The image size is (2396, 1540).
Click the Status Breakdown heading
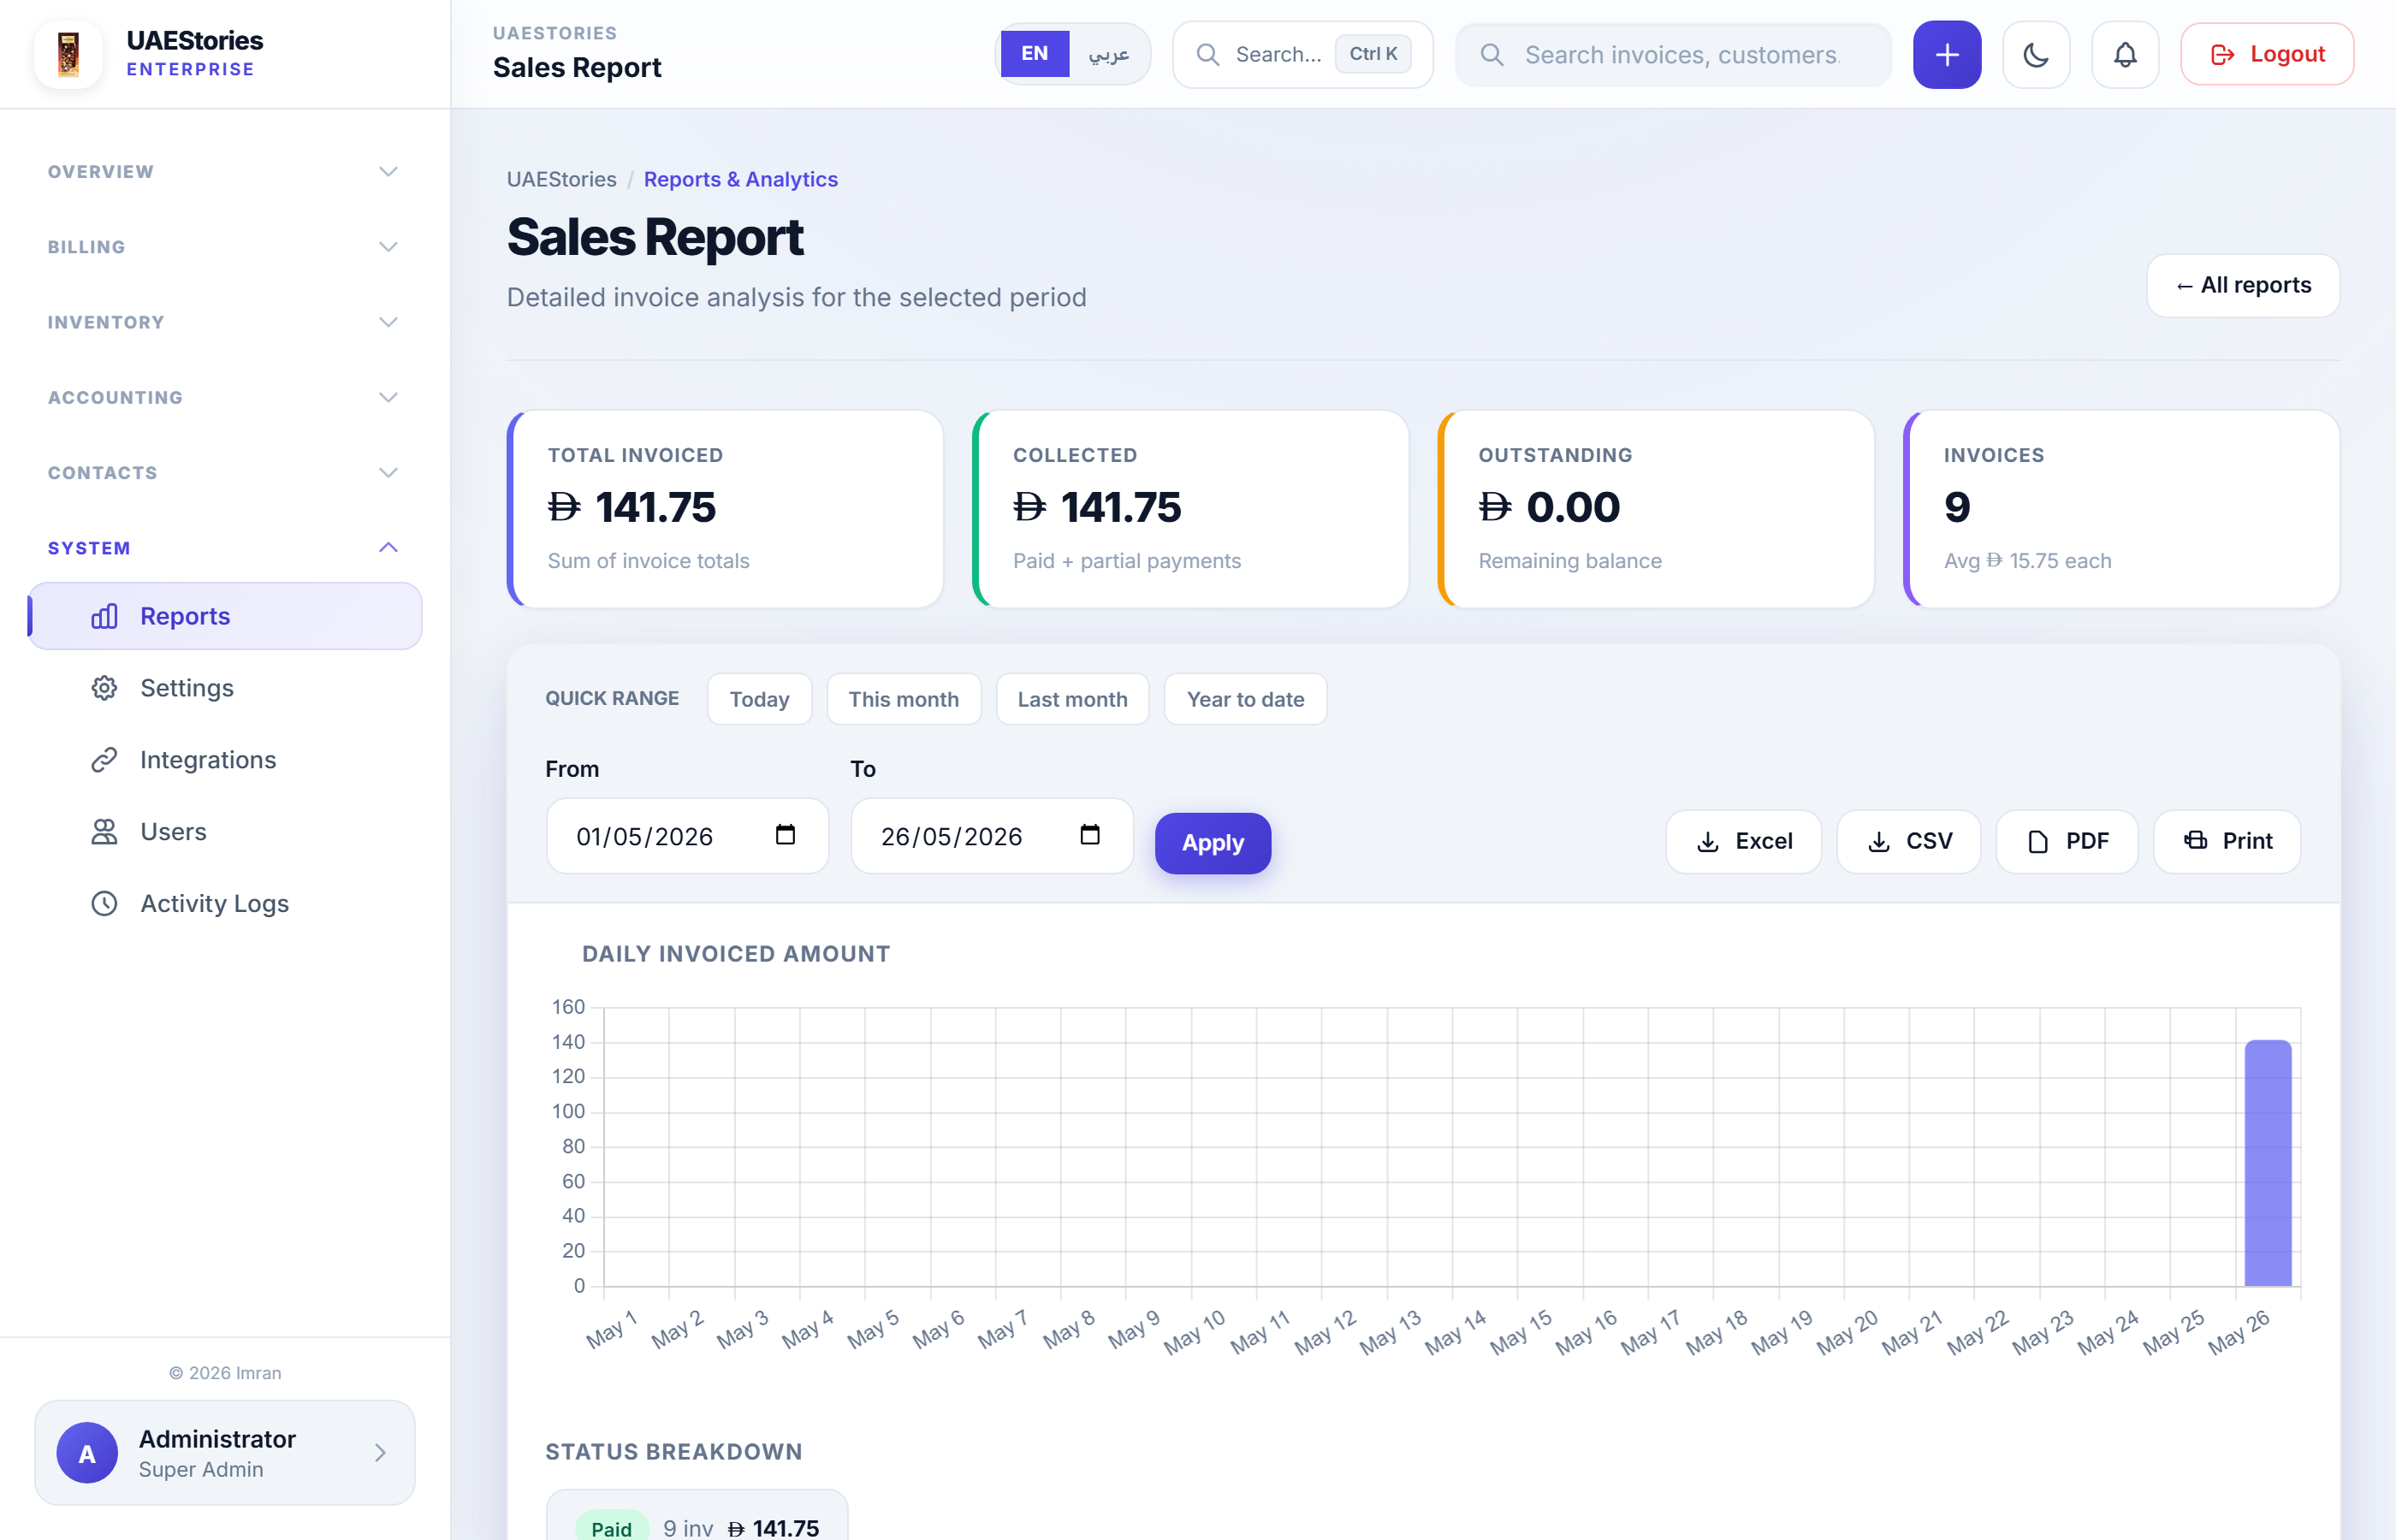pyautogui.click(x=673, y=1452)
